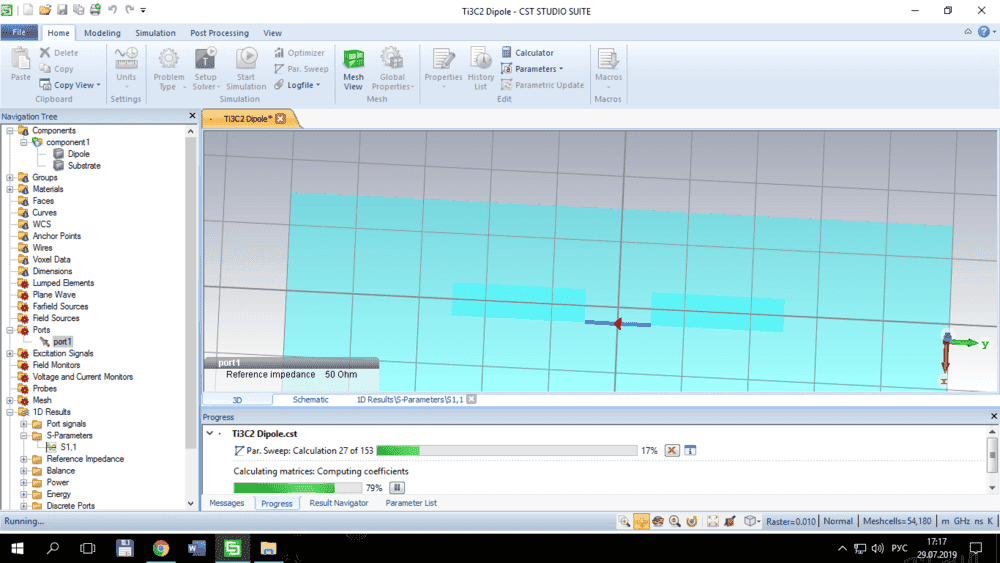
Task: Open the 1D Results S1,1 tab
Action: tap(409, 400)
